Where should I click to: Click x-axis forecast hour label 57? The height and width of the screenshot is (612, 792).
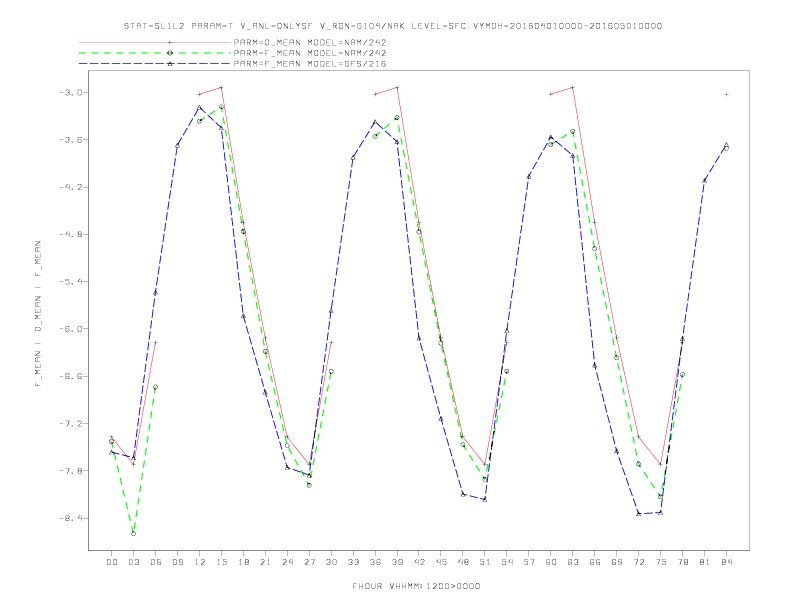tap(529, 562)
